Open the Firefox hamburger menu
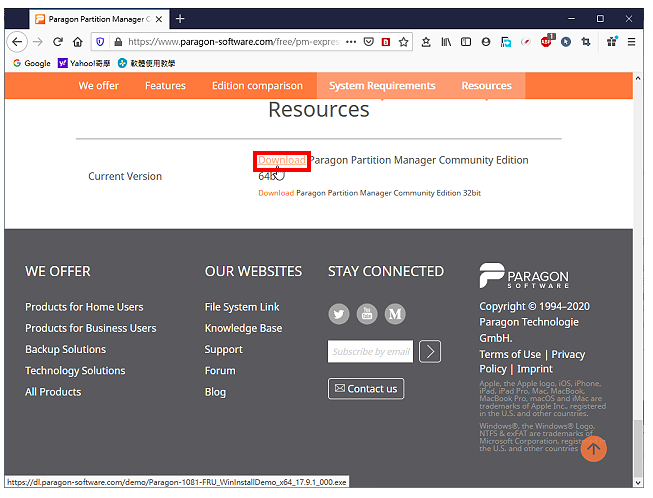 [631, 42]
